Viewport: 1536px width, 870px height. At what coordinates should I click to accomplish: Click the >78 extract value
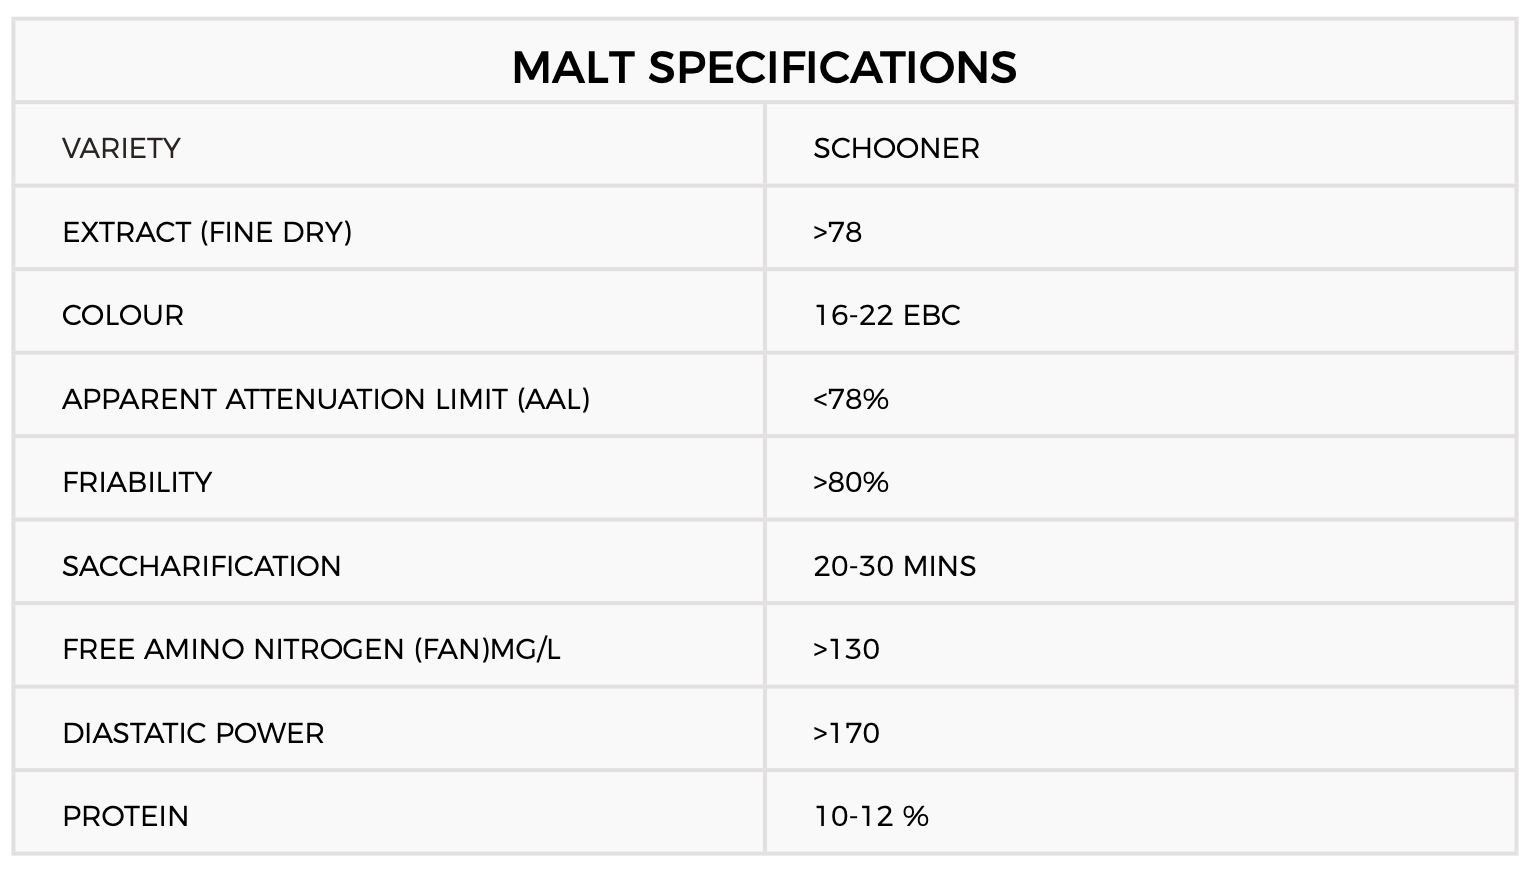(x=838, y=232)
